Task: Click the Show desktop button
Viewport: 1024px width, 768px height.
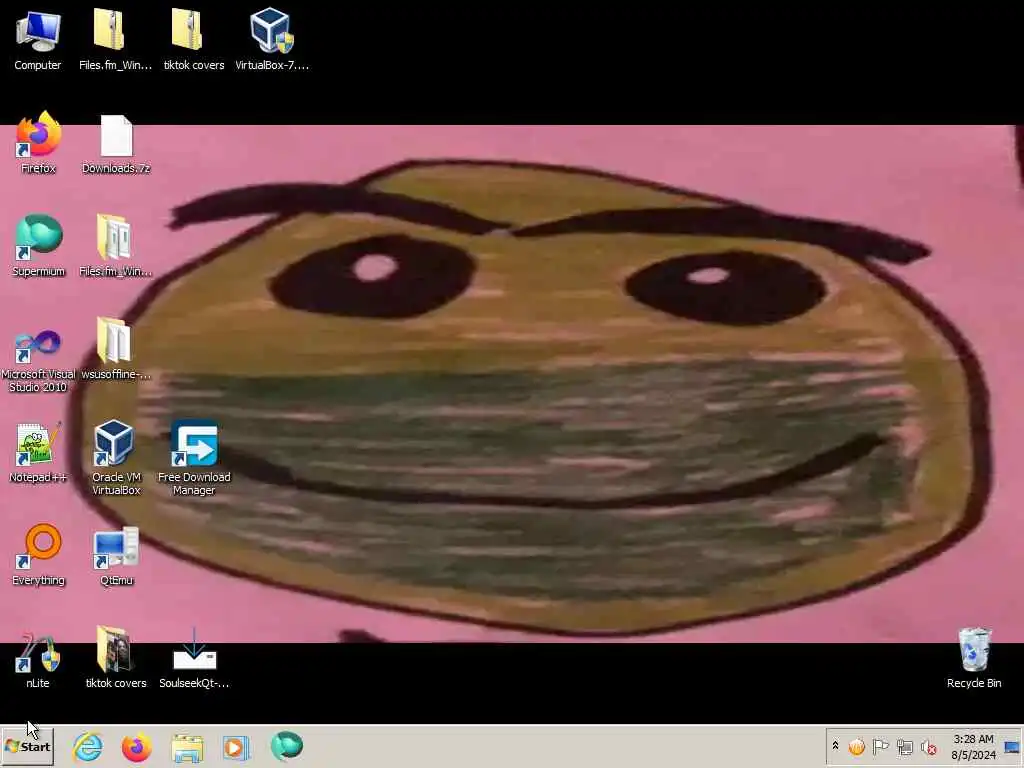Action: pyautogui.click(x=1012, y=746)
